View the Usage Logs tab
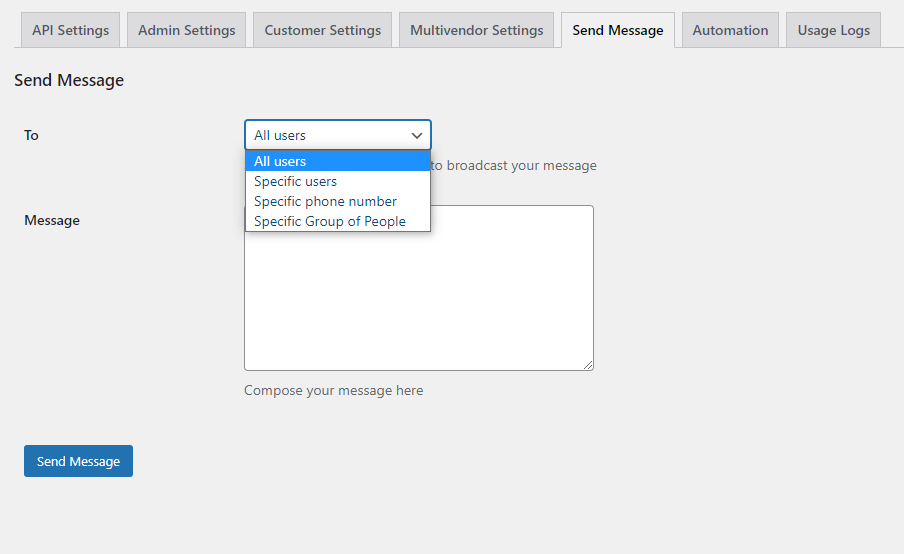This screenshot has width=904, height=554. [833, 30]
